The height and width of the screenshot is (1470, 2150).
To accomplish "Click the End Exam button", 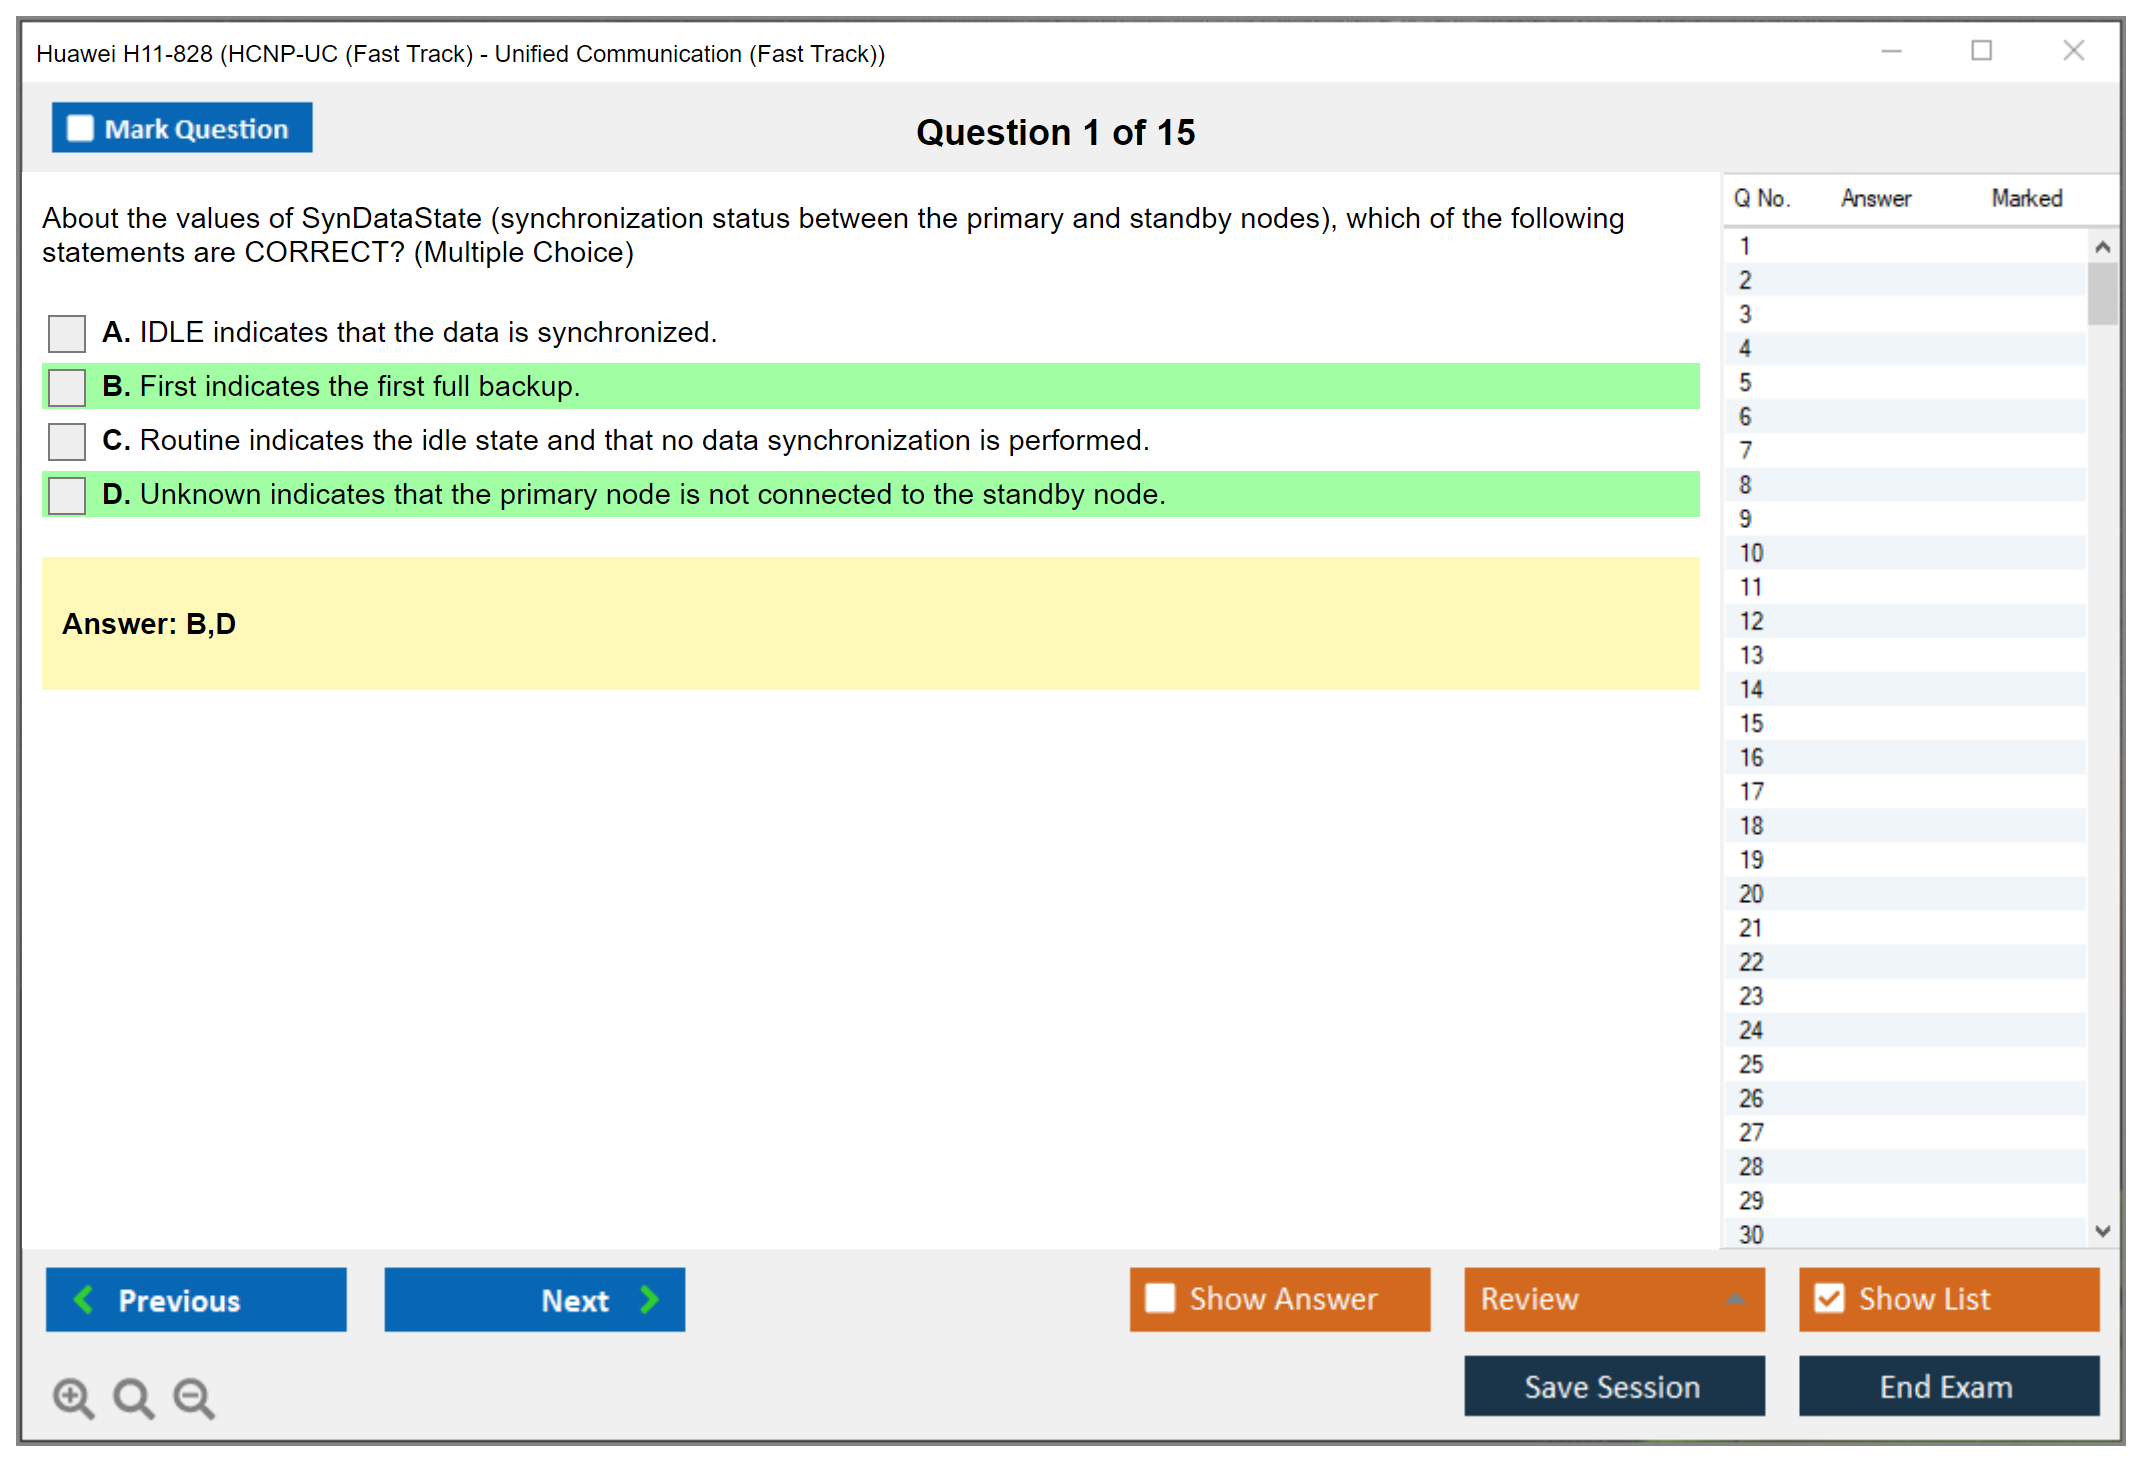I will (1947, 1386).
